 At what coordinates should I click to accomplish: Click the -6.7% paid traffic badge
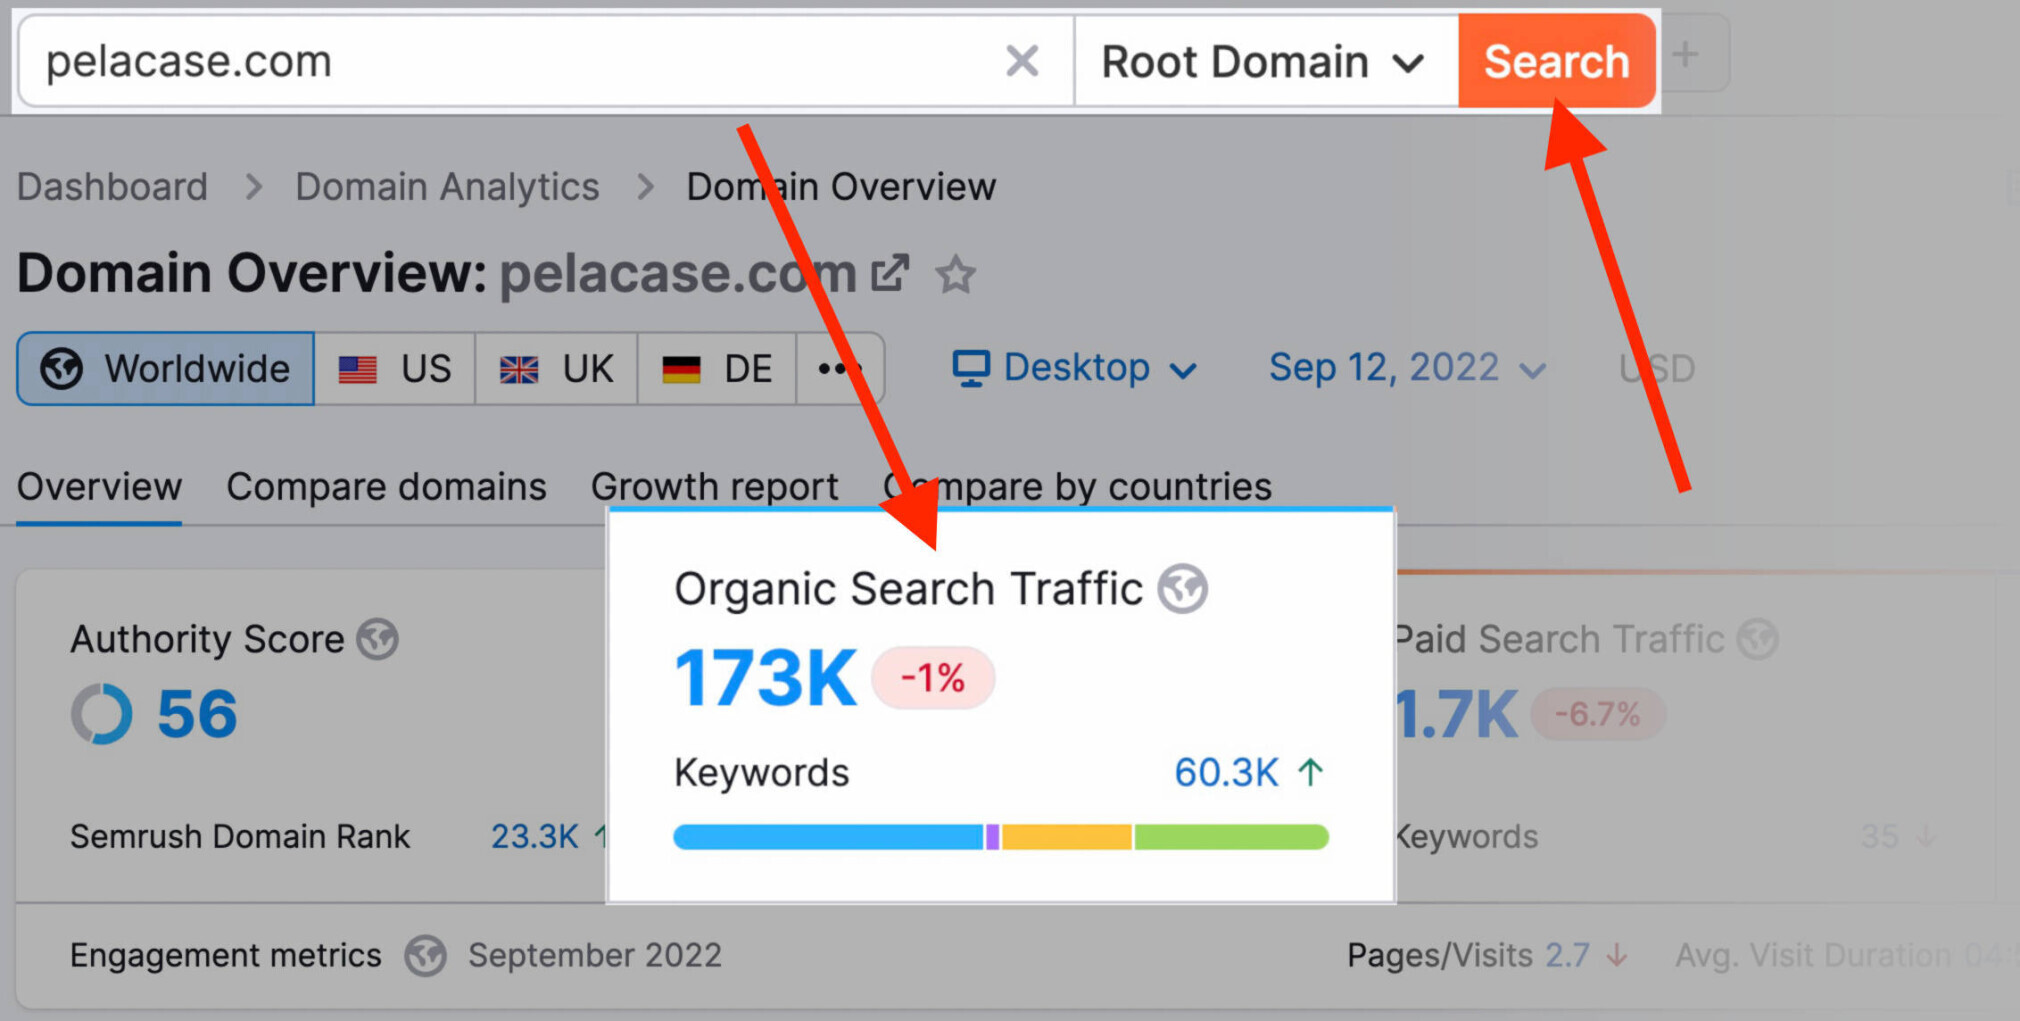(x=1597, y=714)
